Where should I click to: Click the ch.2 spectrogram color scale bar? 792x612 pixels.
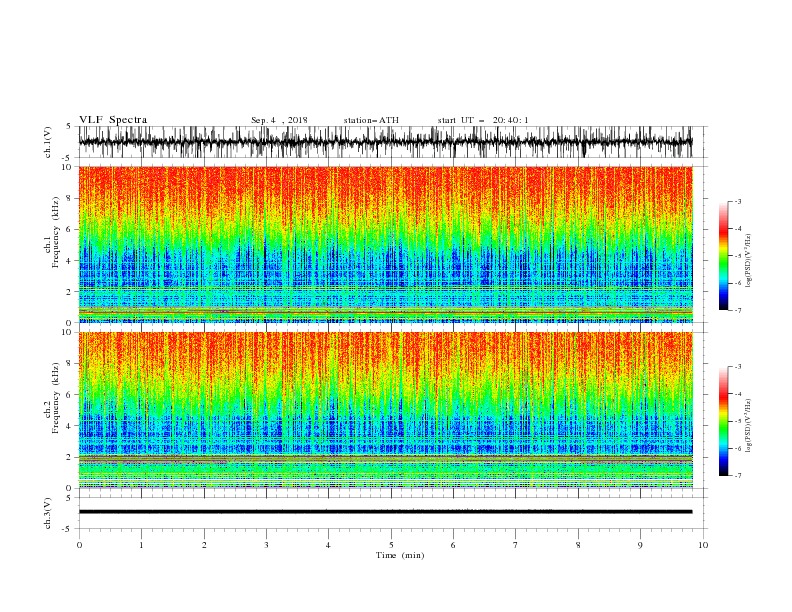723,421
